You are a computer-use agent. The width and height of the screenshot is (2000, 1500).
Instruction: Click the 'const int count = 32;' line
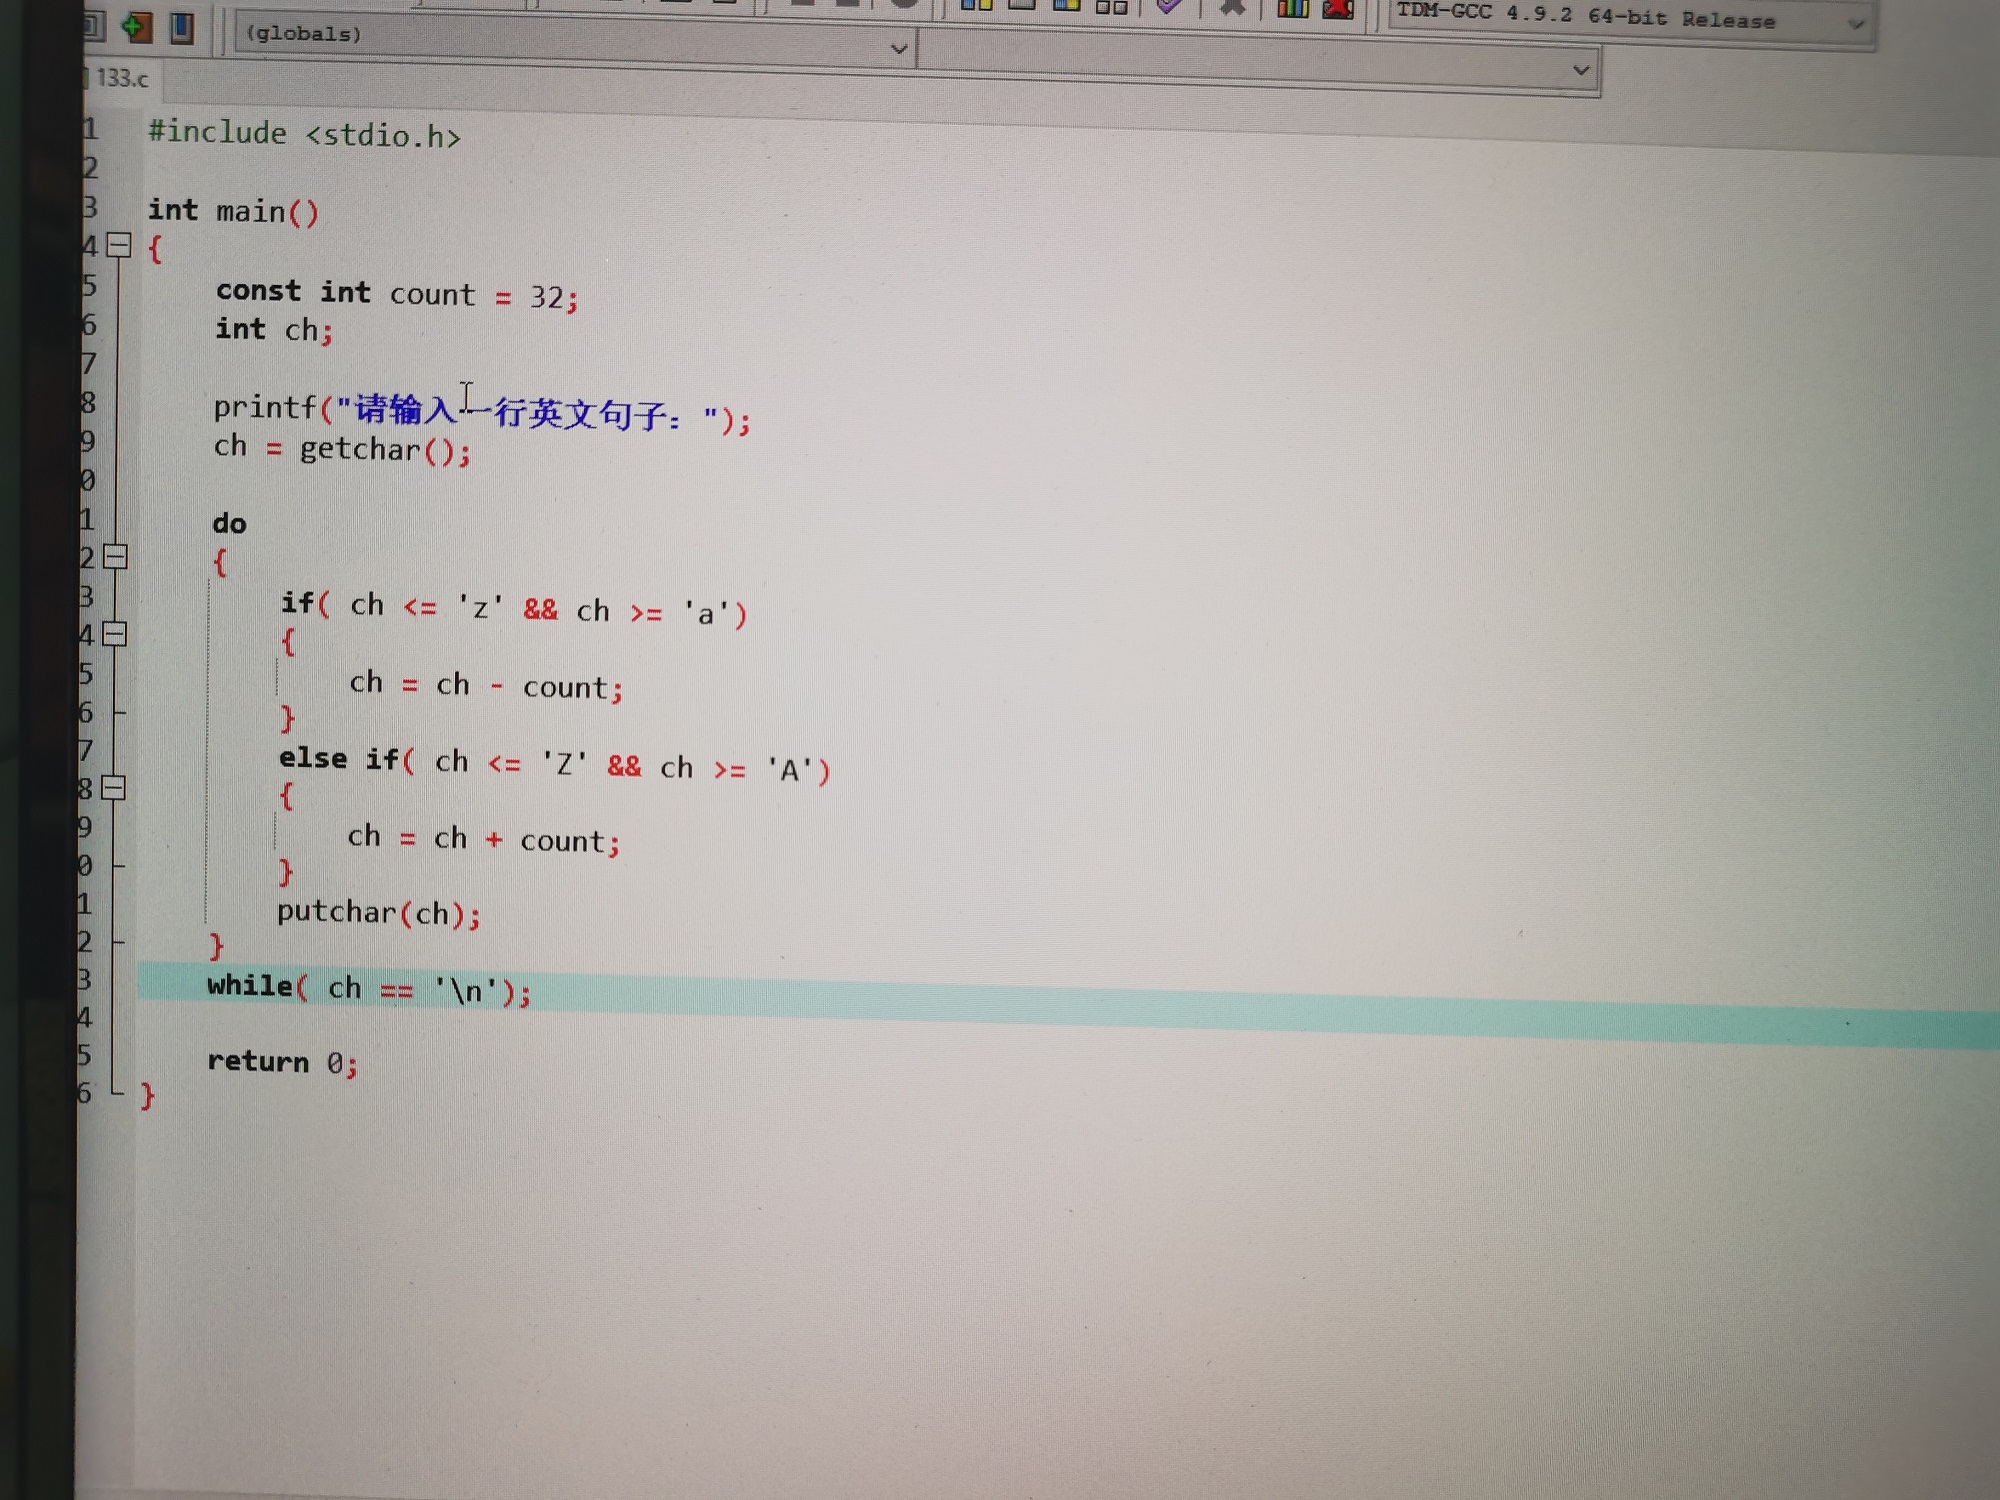(x=397, y=294)
